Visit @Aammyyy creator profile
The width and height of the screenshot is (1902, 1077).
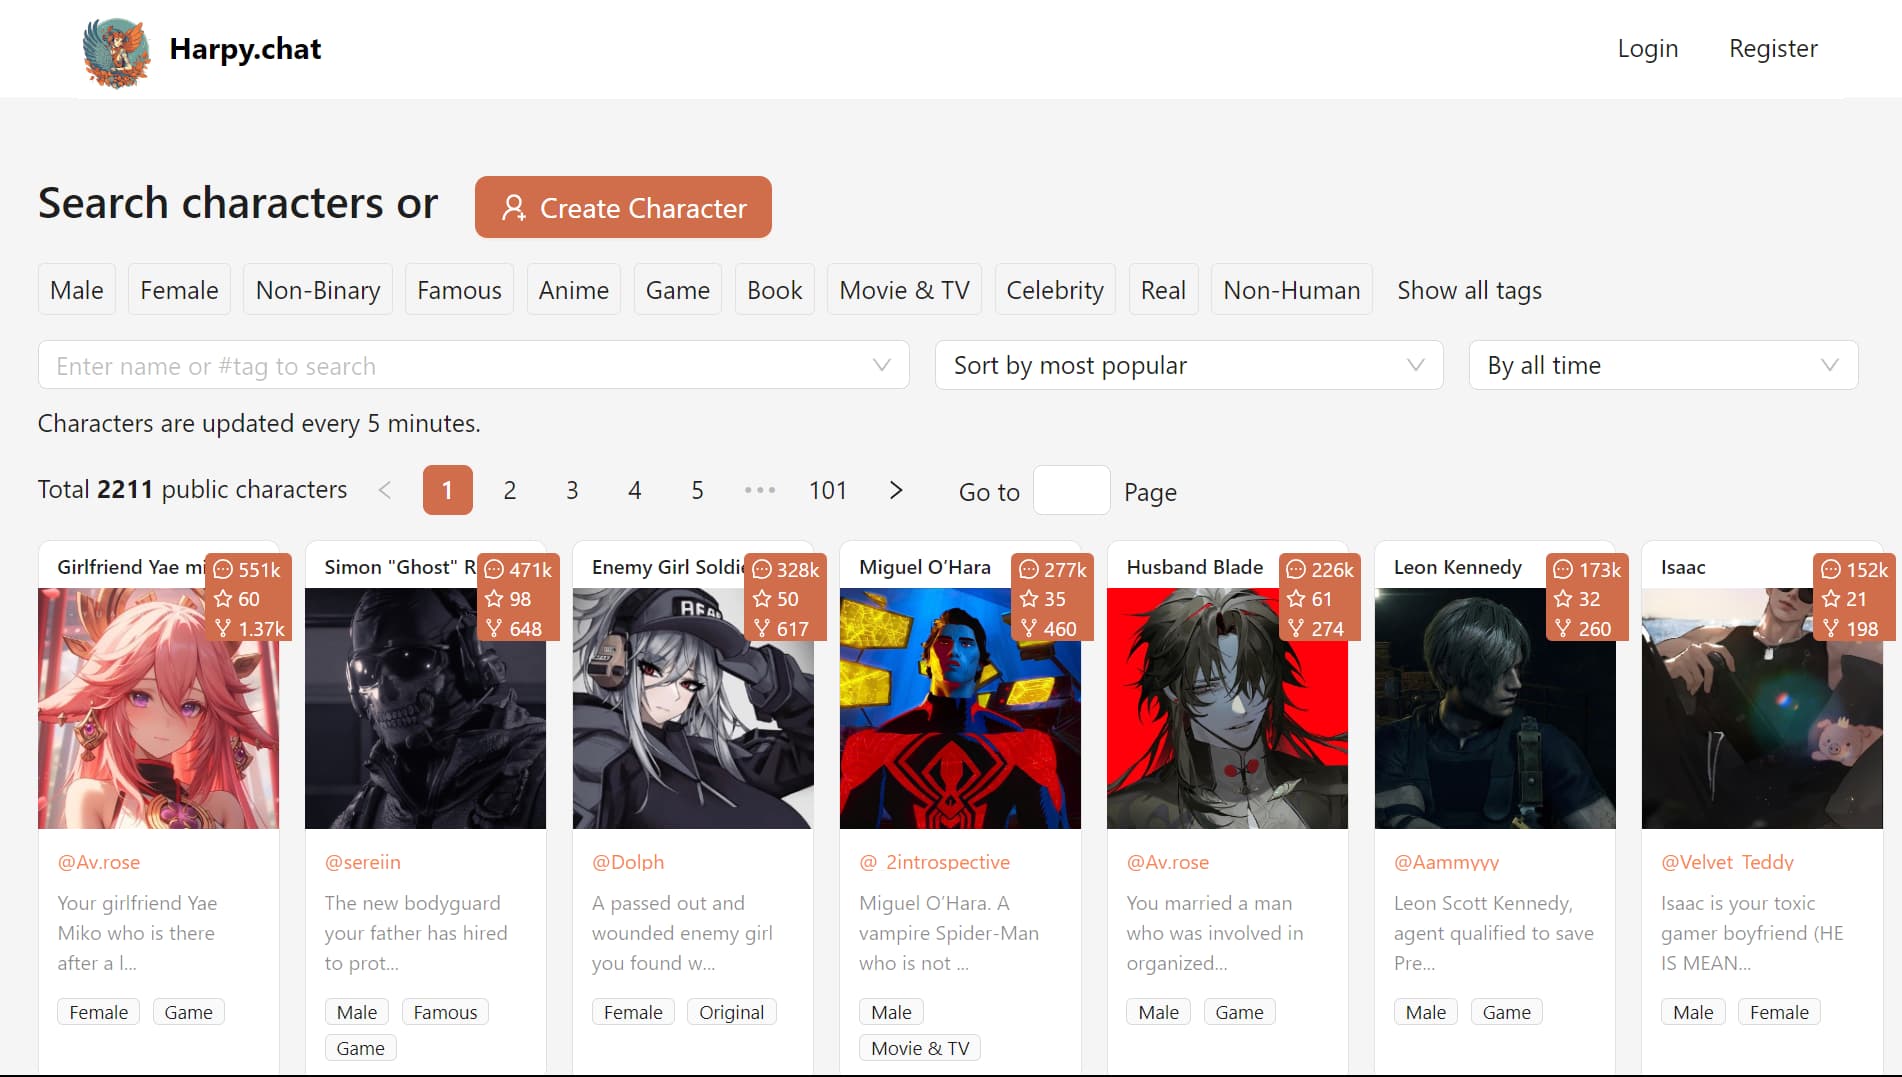coord(1446,862)
